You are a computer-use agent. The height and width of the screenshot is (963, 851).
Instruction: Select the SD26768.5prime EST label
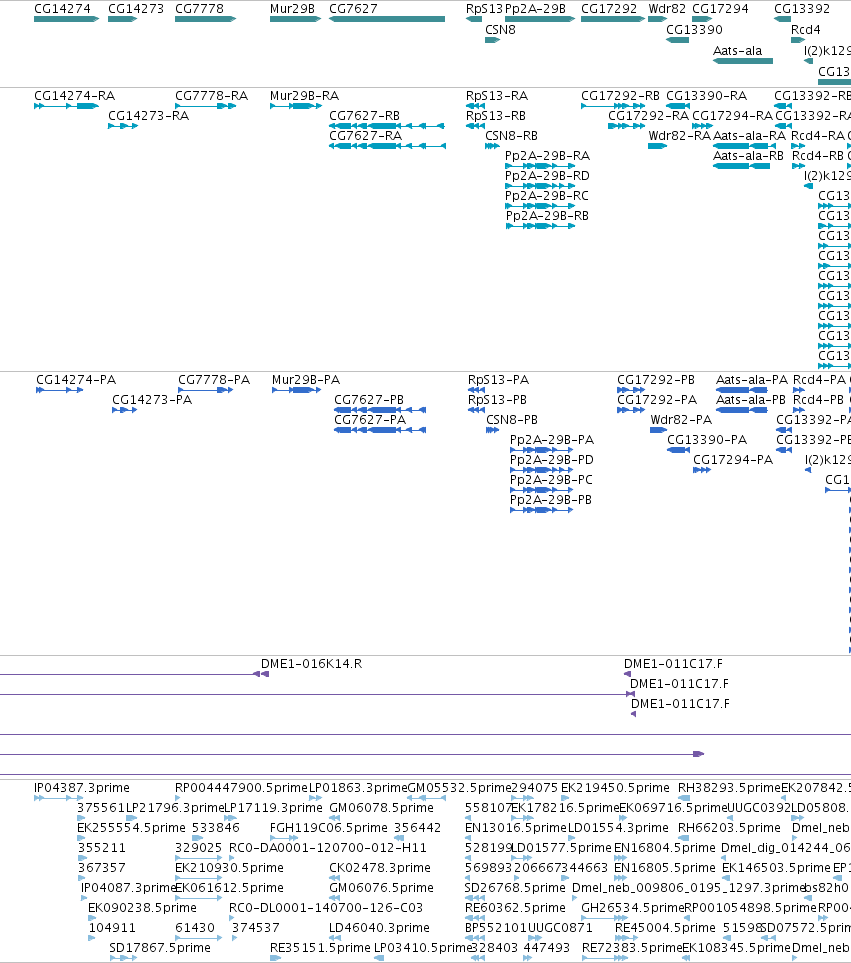515,887
